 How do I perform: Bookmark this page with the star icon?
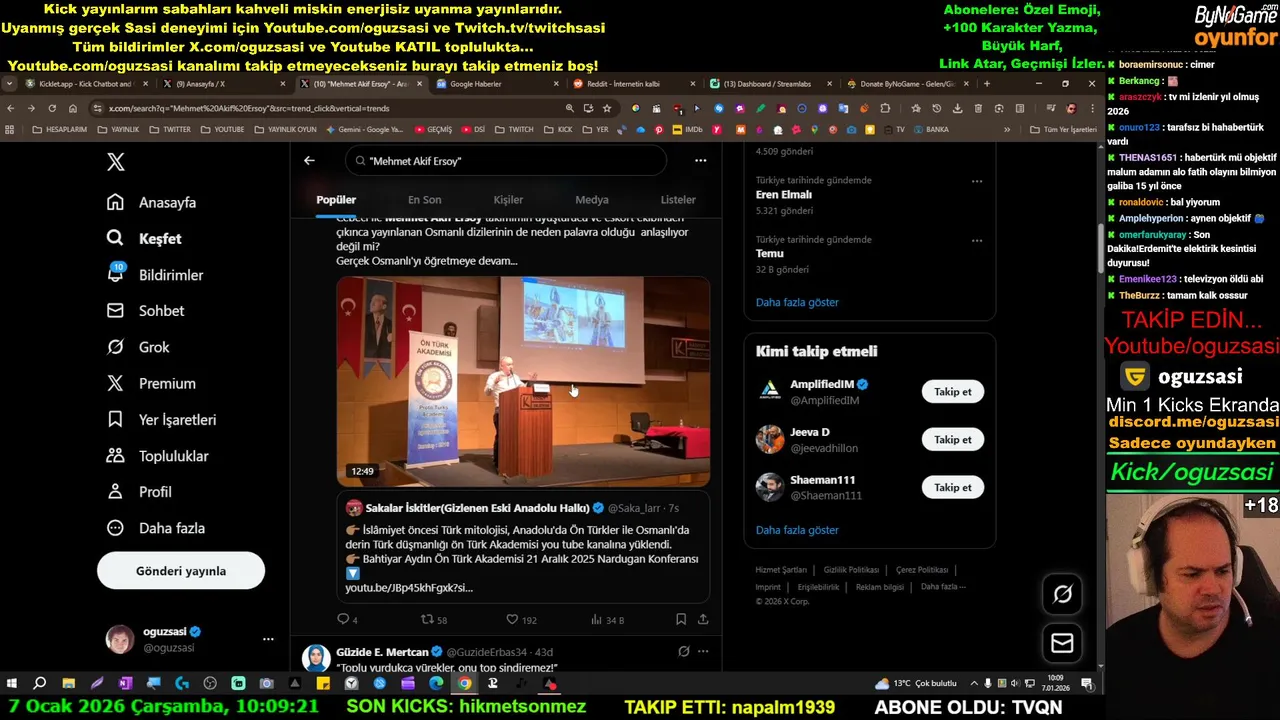[x=606, y=108]
